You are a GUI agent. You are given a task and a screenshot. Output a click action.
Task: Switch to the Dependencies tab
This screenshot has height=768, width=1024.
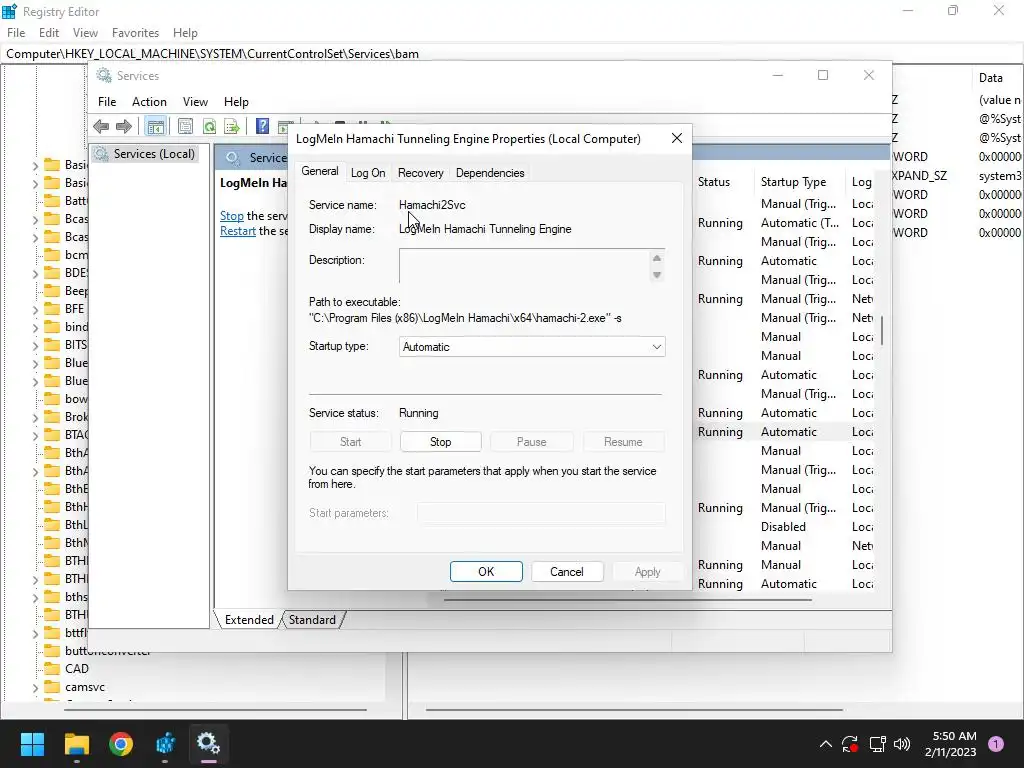(490, 173)
